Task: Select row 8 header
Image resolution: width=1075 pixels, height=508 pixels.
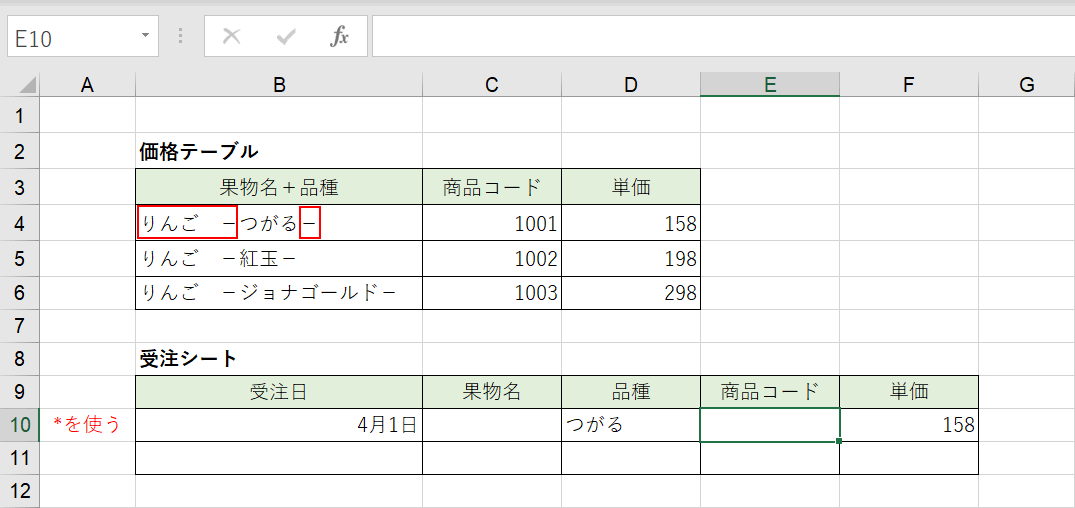Action: point(19,359)
